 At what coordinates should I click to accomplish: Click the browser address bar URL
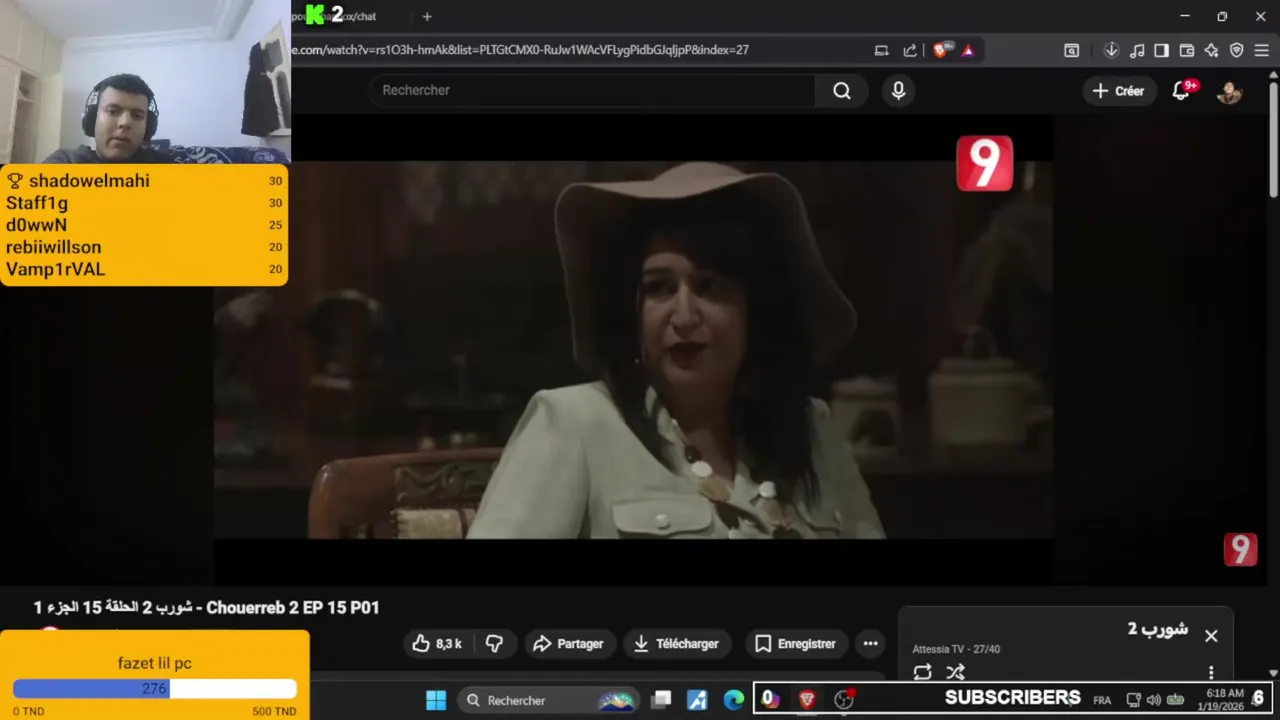click(x=520, y=50)
